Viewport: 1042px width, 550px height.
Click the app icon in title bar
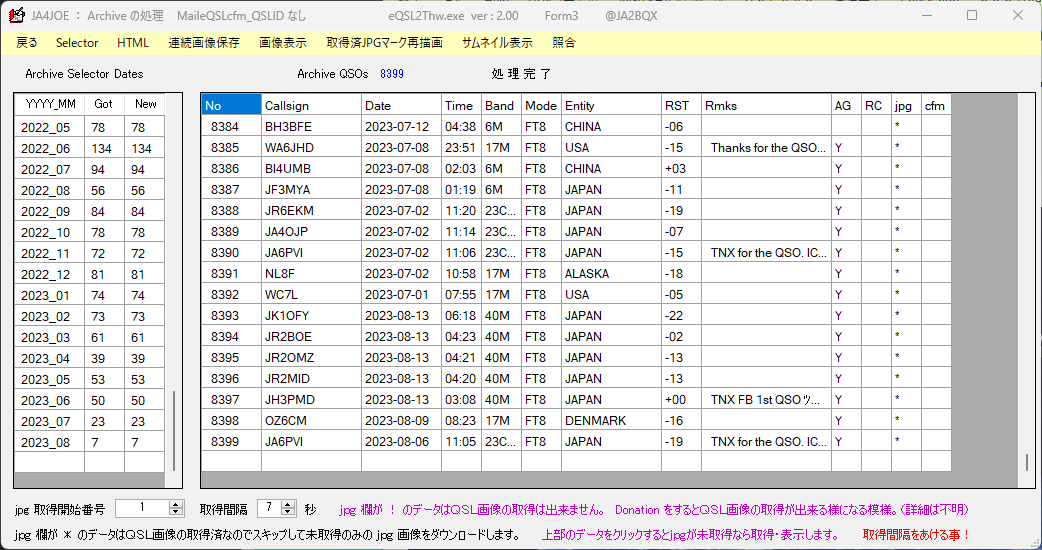(16, 15)
